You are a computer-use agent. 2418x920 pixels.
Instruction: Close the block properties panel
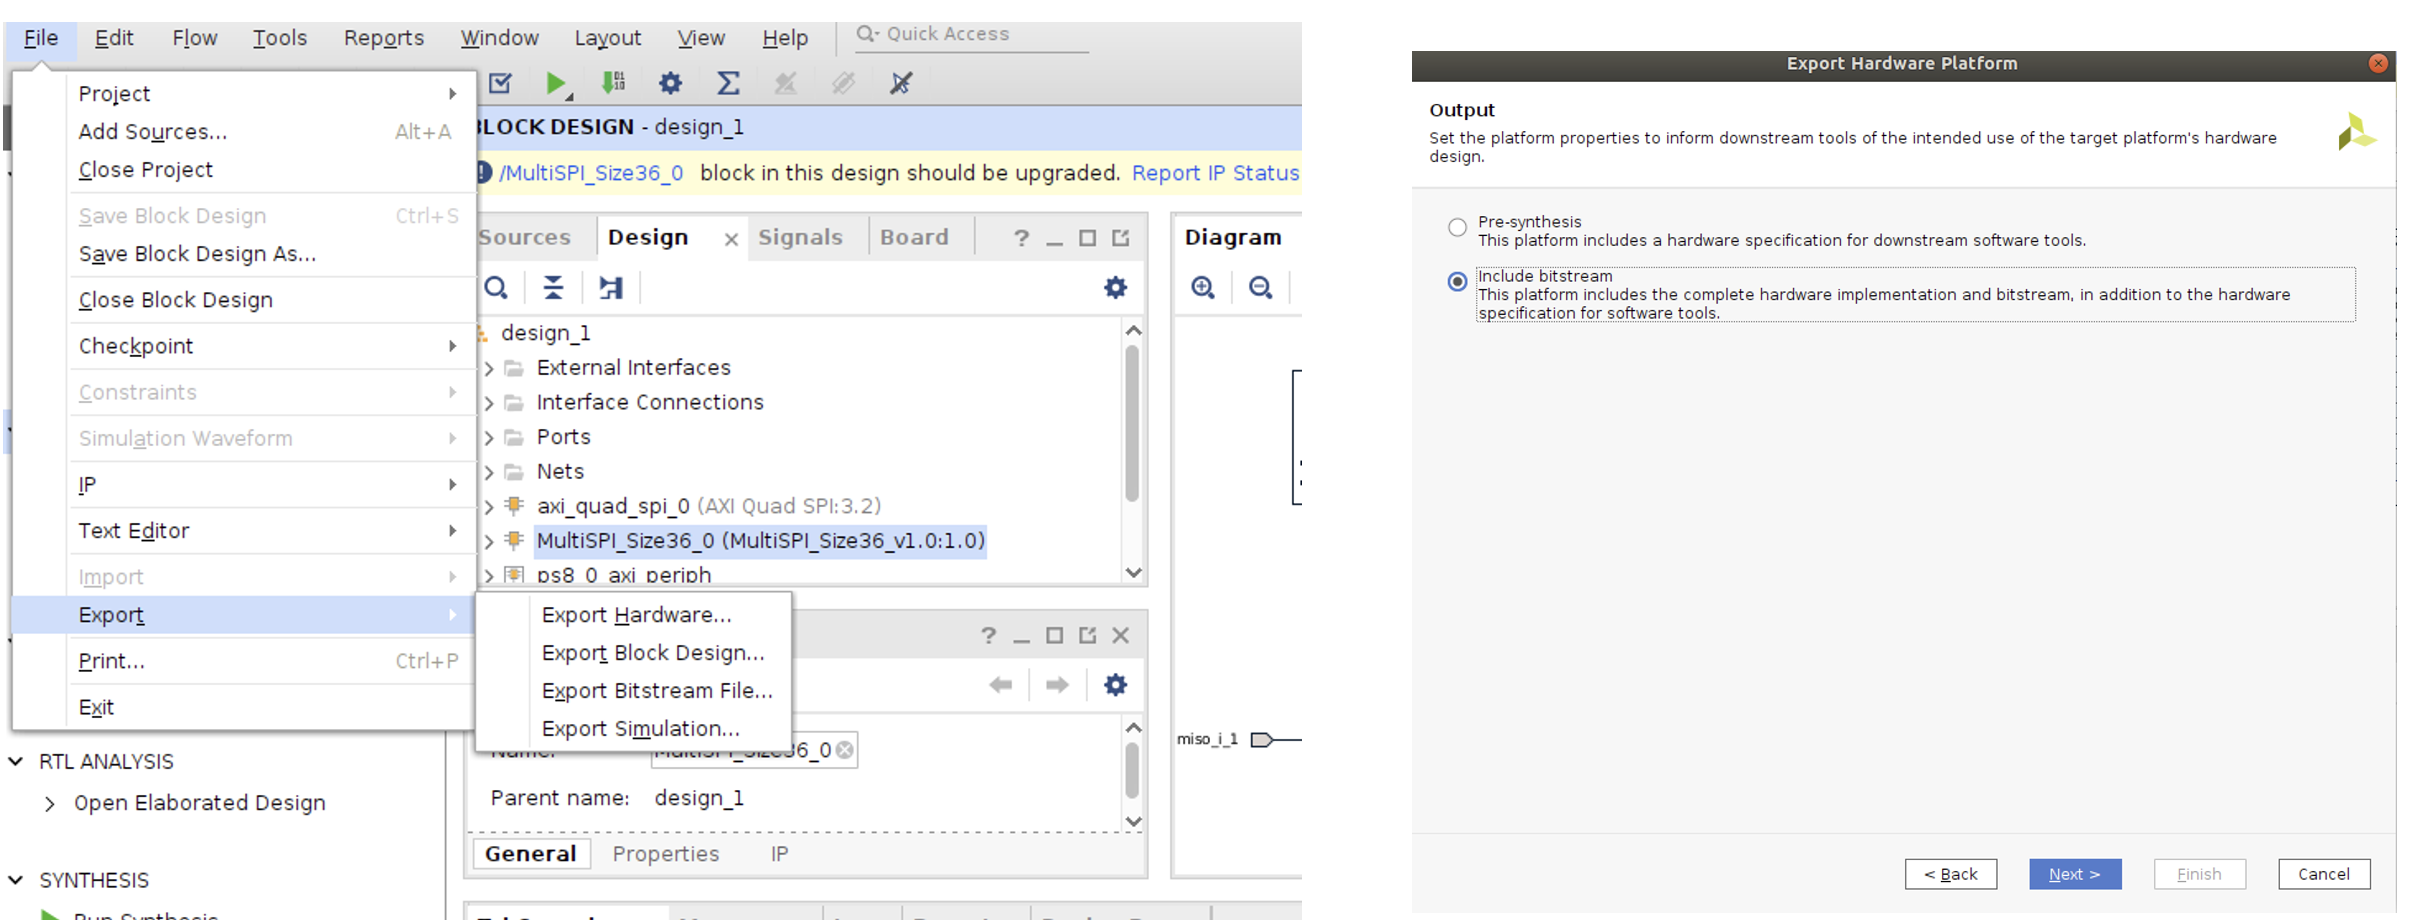pyautogui.click(x=1121, y=636)
